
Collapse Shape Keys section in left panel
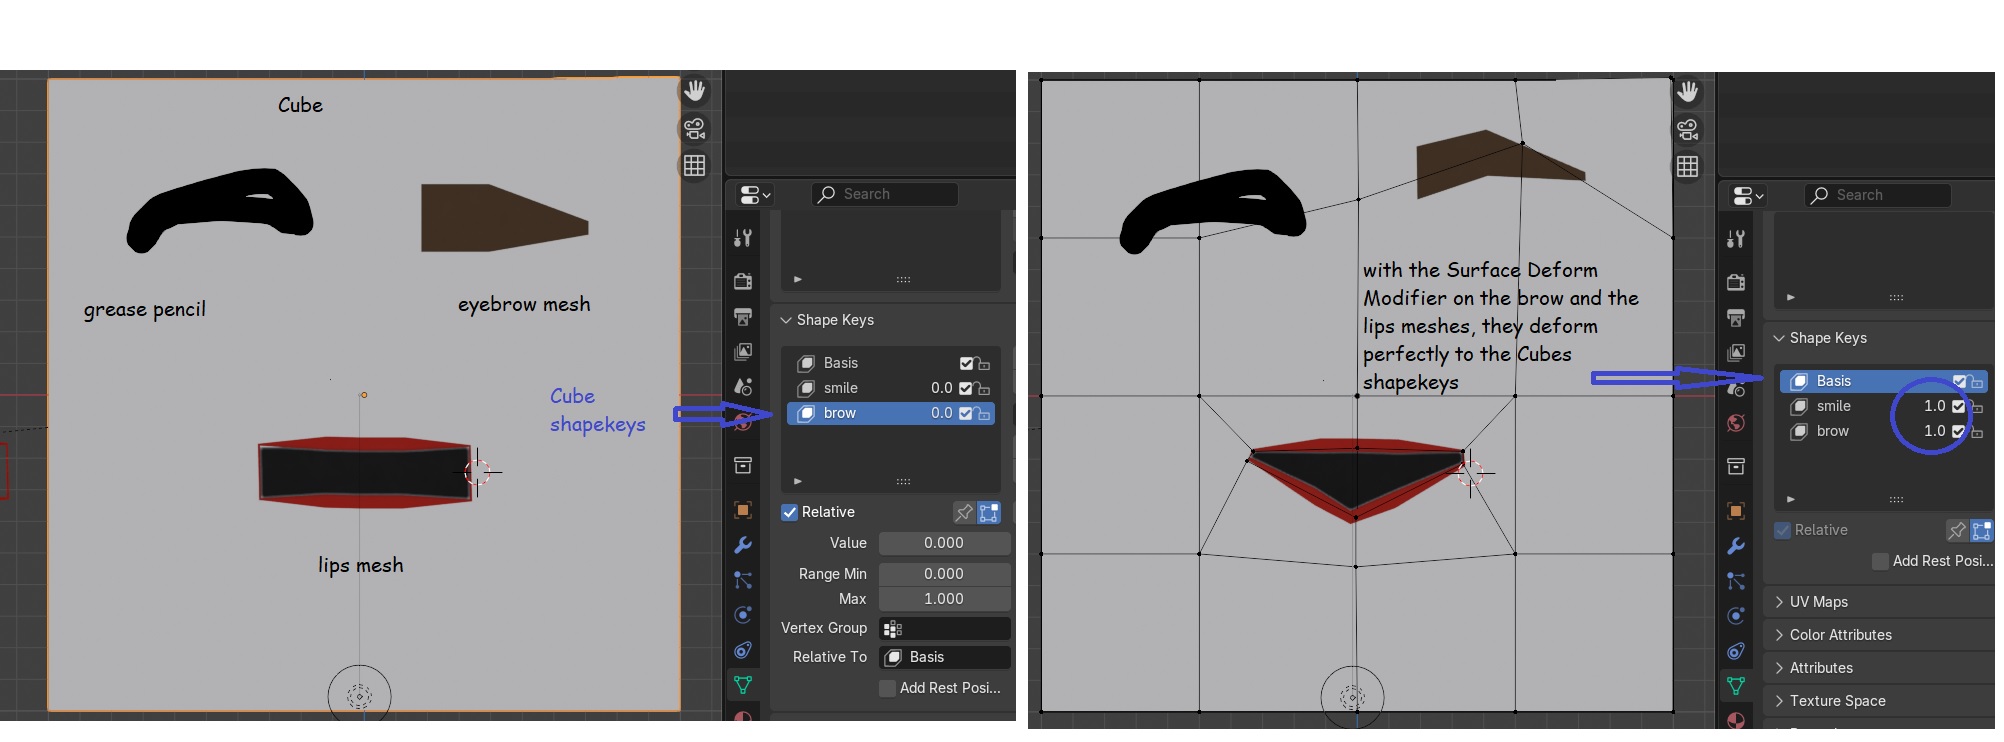(x=786, y=320)
